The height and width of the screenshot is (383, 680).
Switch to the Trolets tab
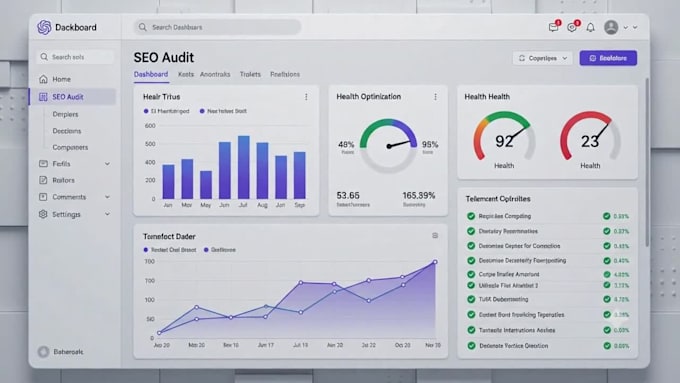[250, 75]
